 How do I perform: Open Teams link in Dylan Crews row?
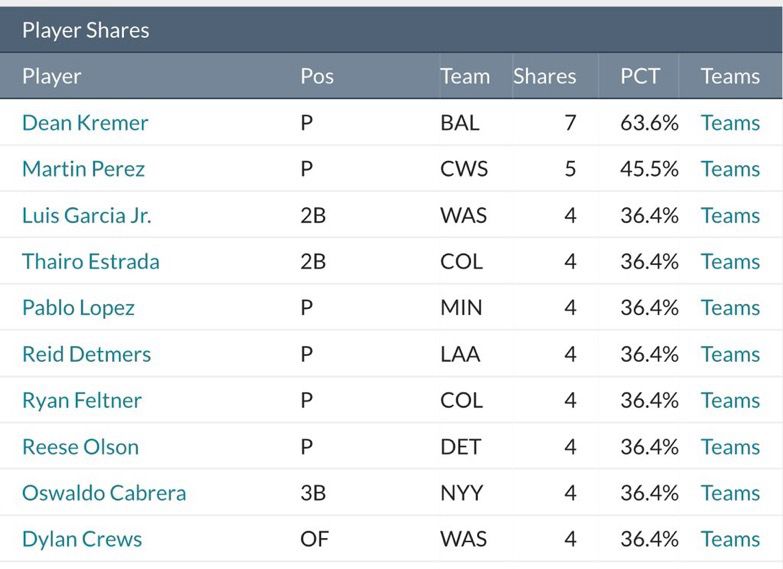click(730, 539)
